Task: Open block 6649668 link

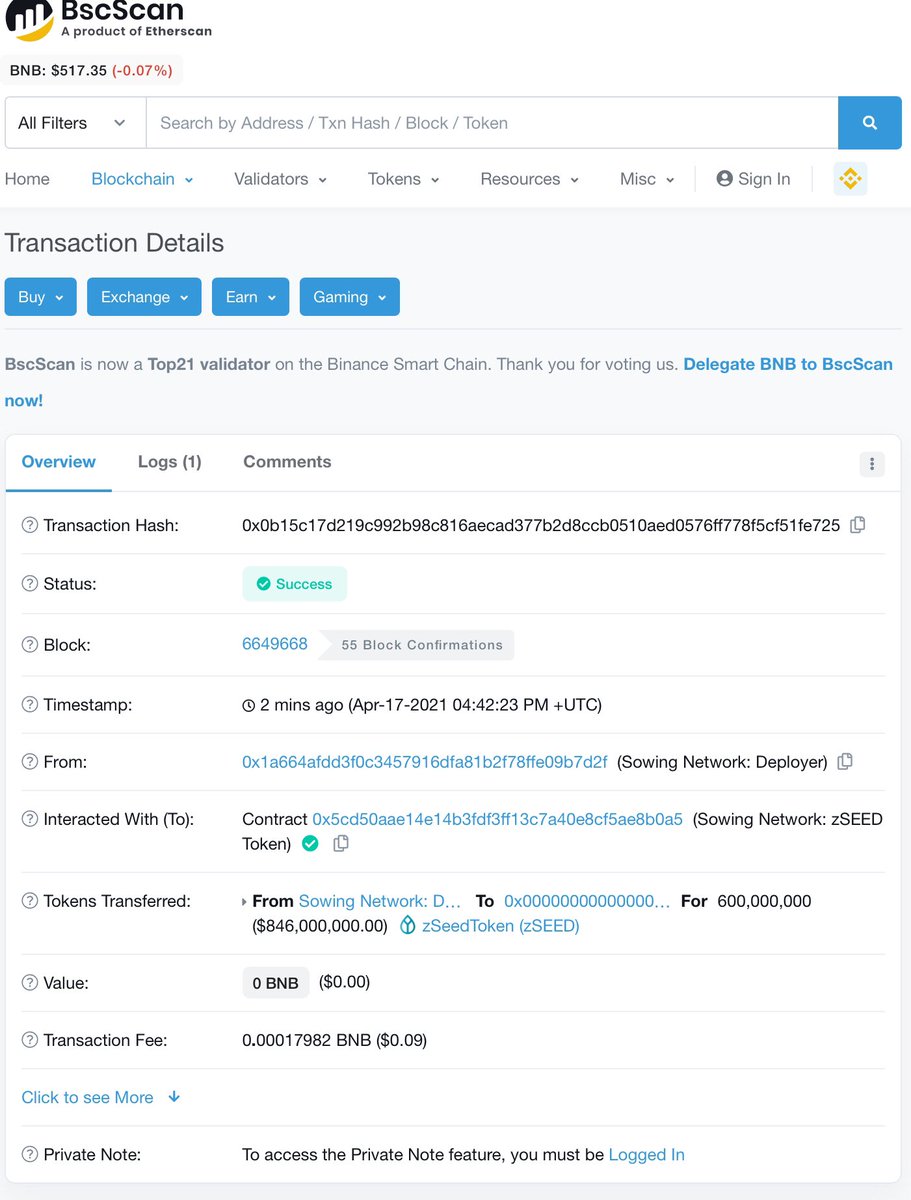Action: point(275,644)
